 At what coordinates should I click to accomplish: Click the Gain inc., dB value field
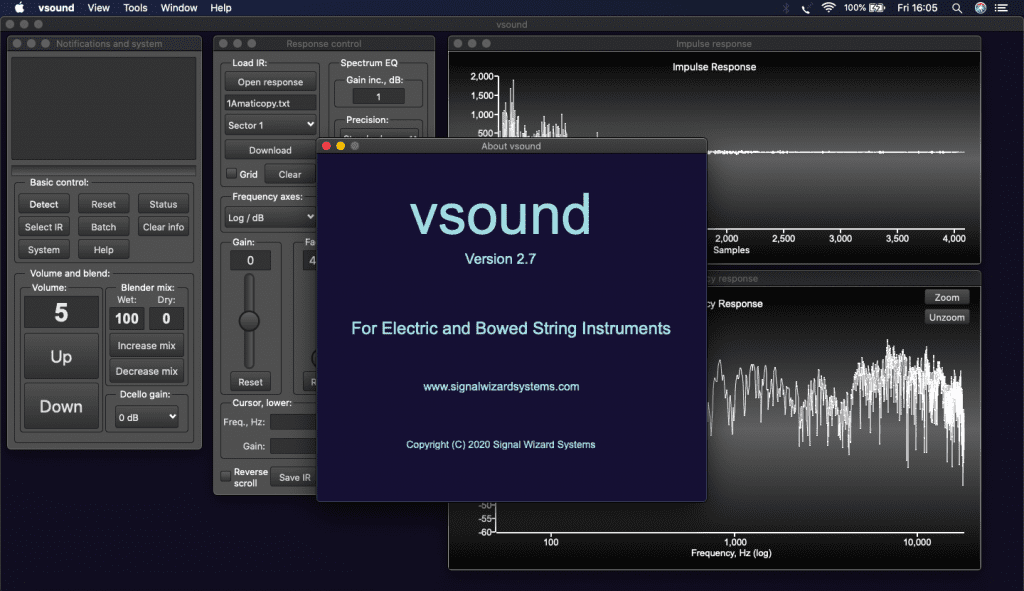378,97
